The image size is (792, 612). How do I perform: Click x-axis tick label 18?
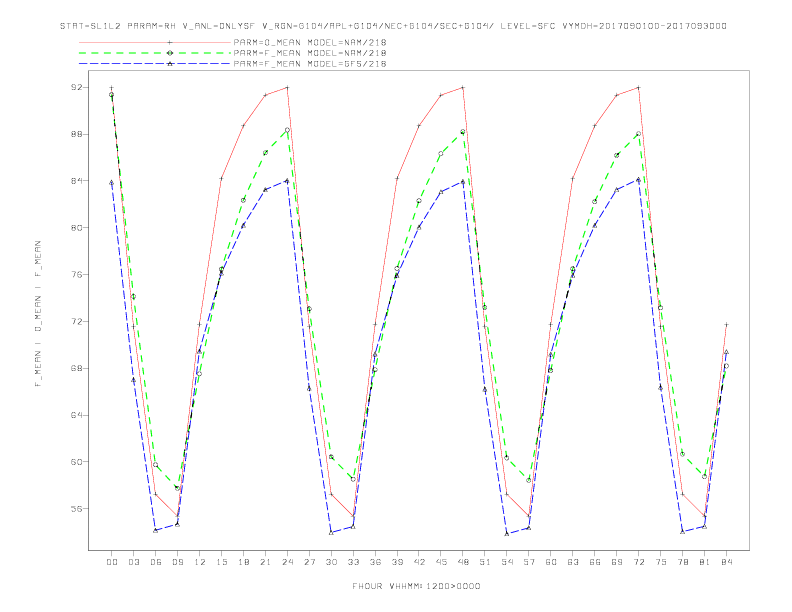[243, 562]
